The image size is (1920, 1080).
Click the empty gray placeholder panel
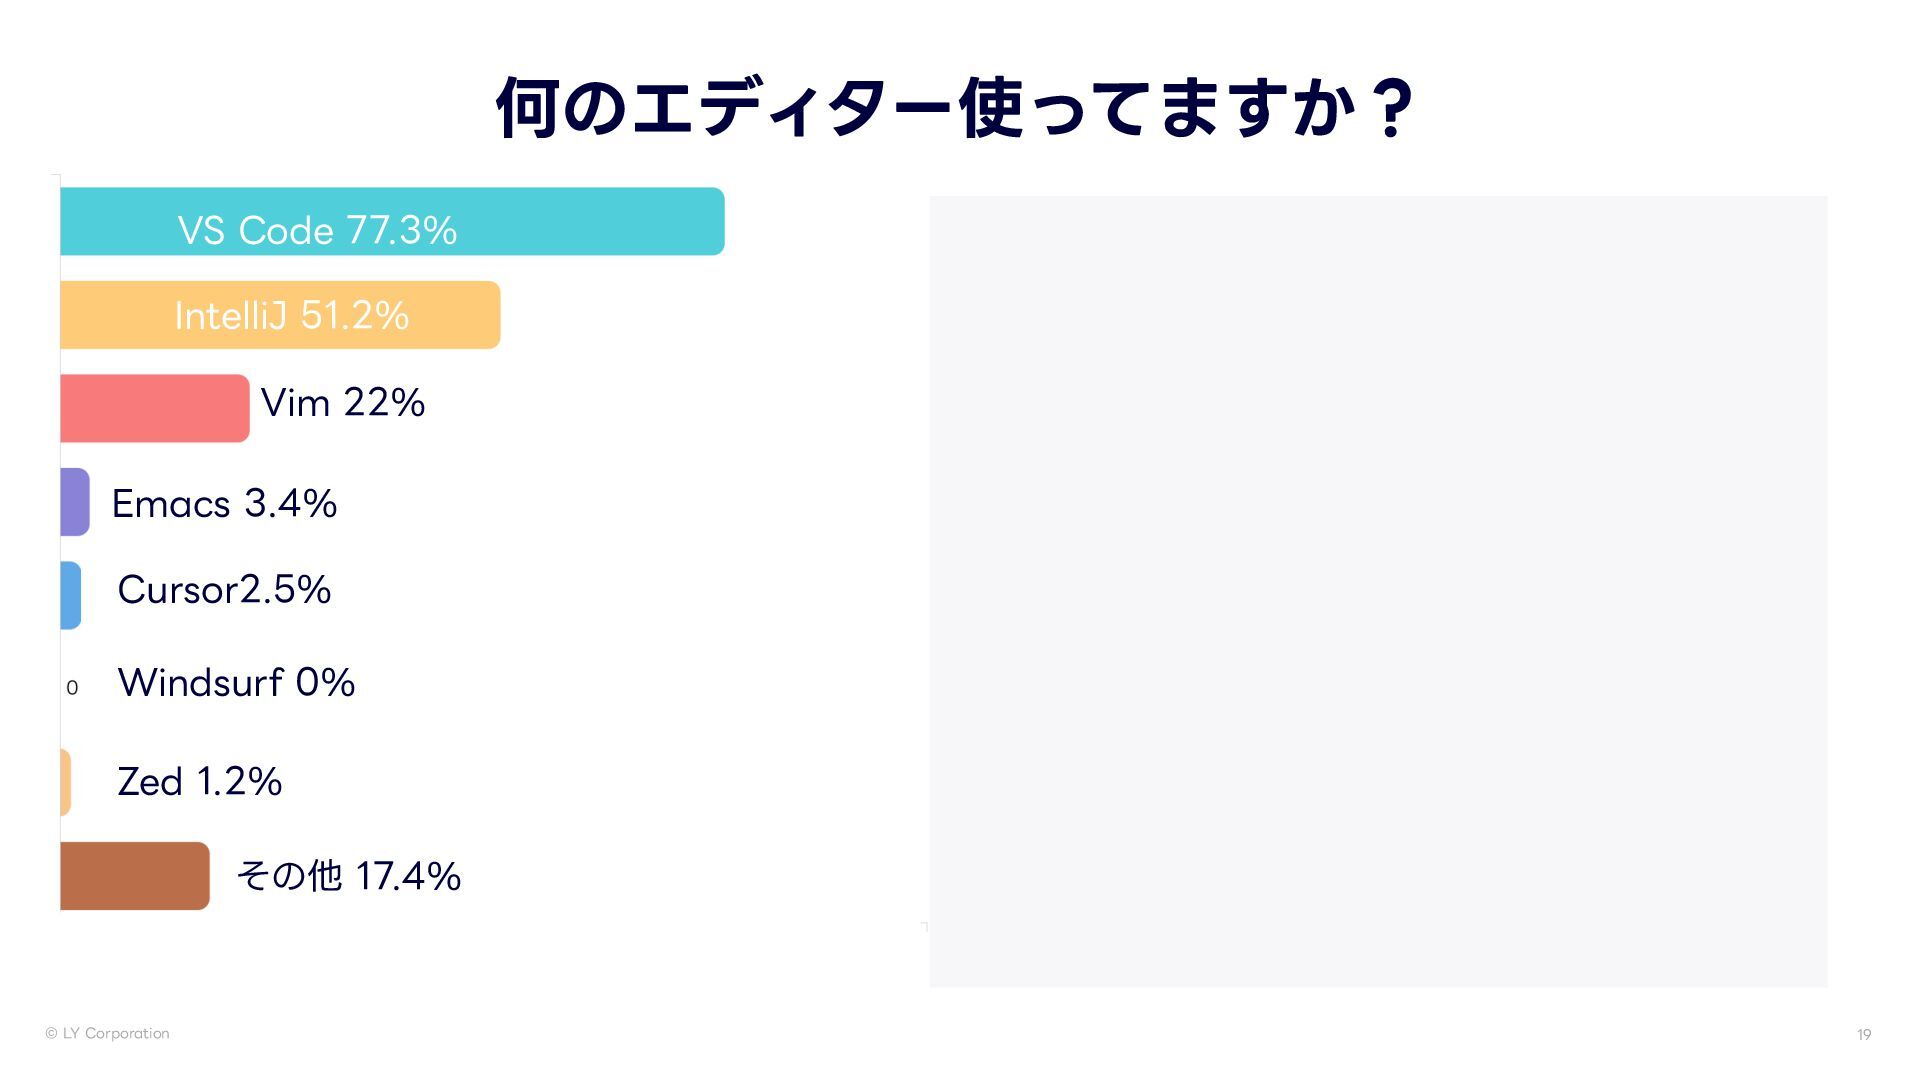(x=1378, y=591)
